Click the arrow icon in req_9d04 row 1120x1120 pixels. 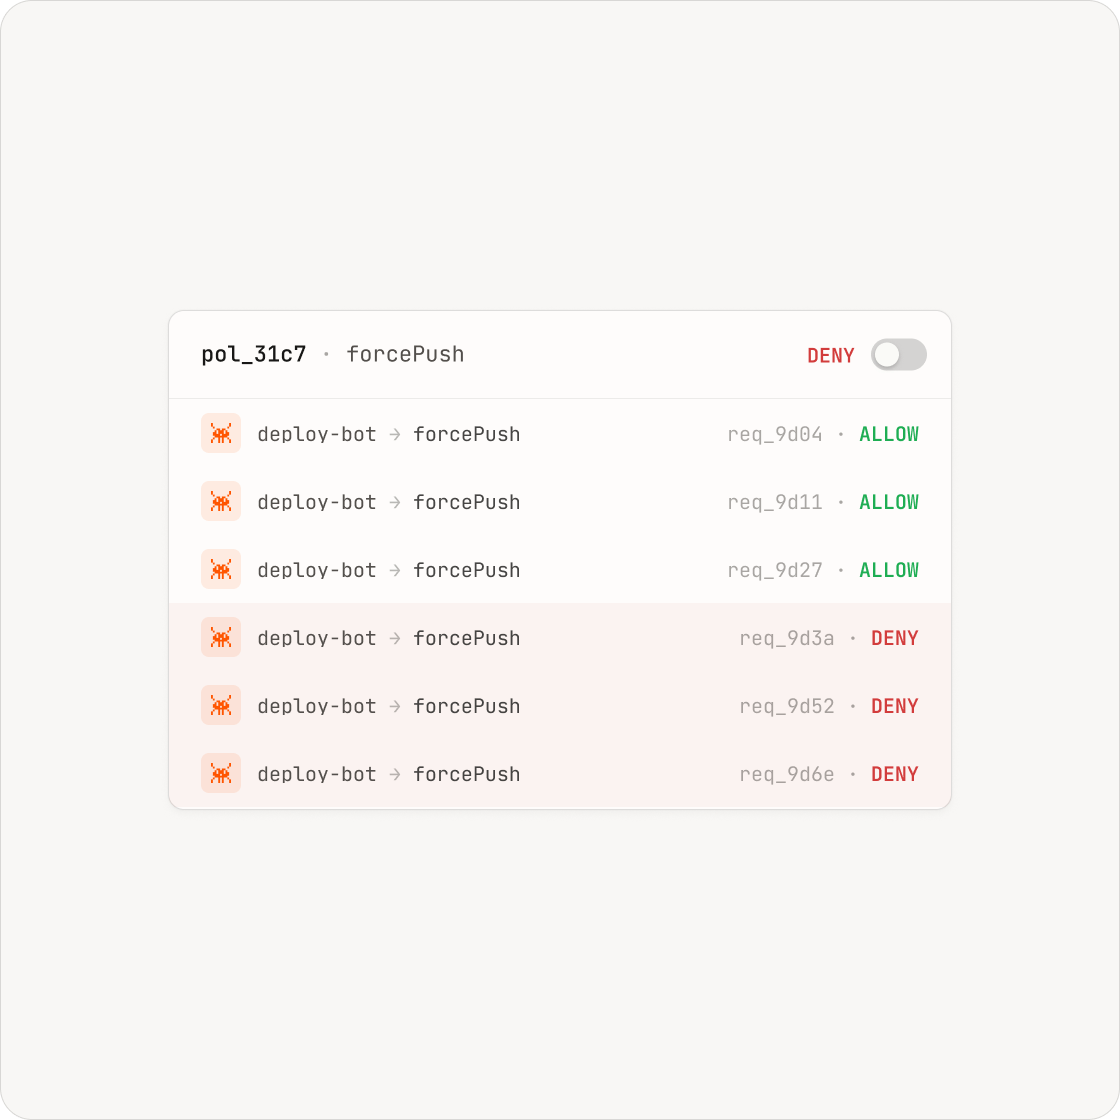pos(395,434)
